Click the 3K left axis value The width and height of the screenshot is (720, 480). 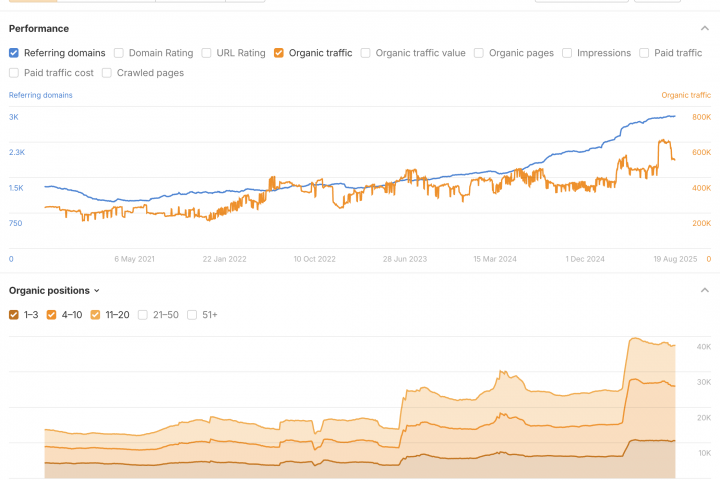[x=14, y=117]
